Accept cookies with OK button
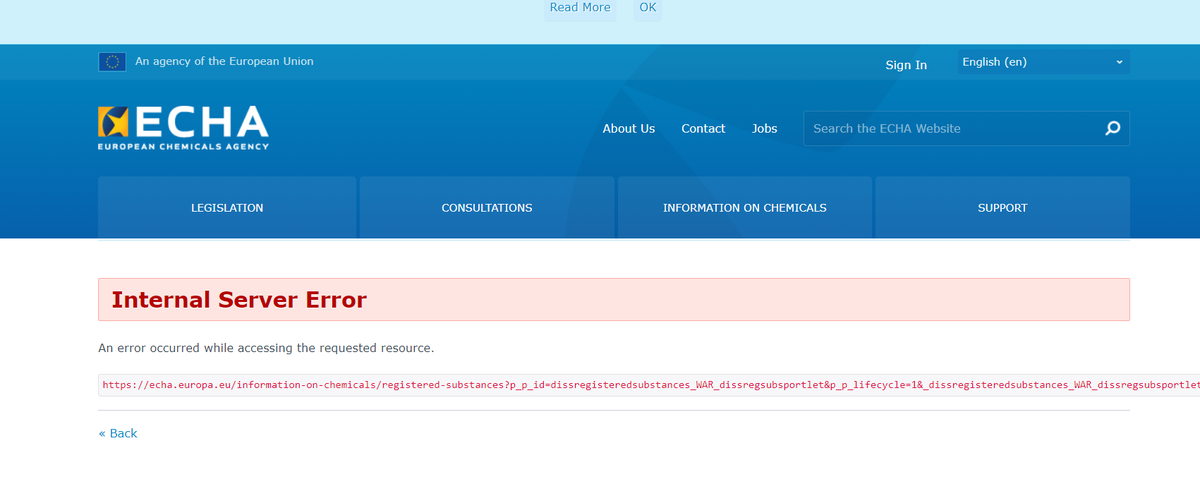 [648, 8]
